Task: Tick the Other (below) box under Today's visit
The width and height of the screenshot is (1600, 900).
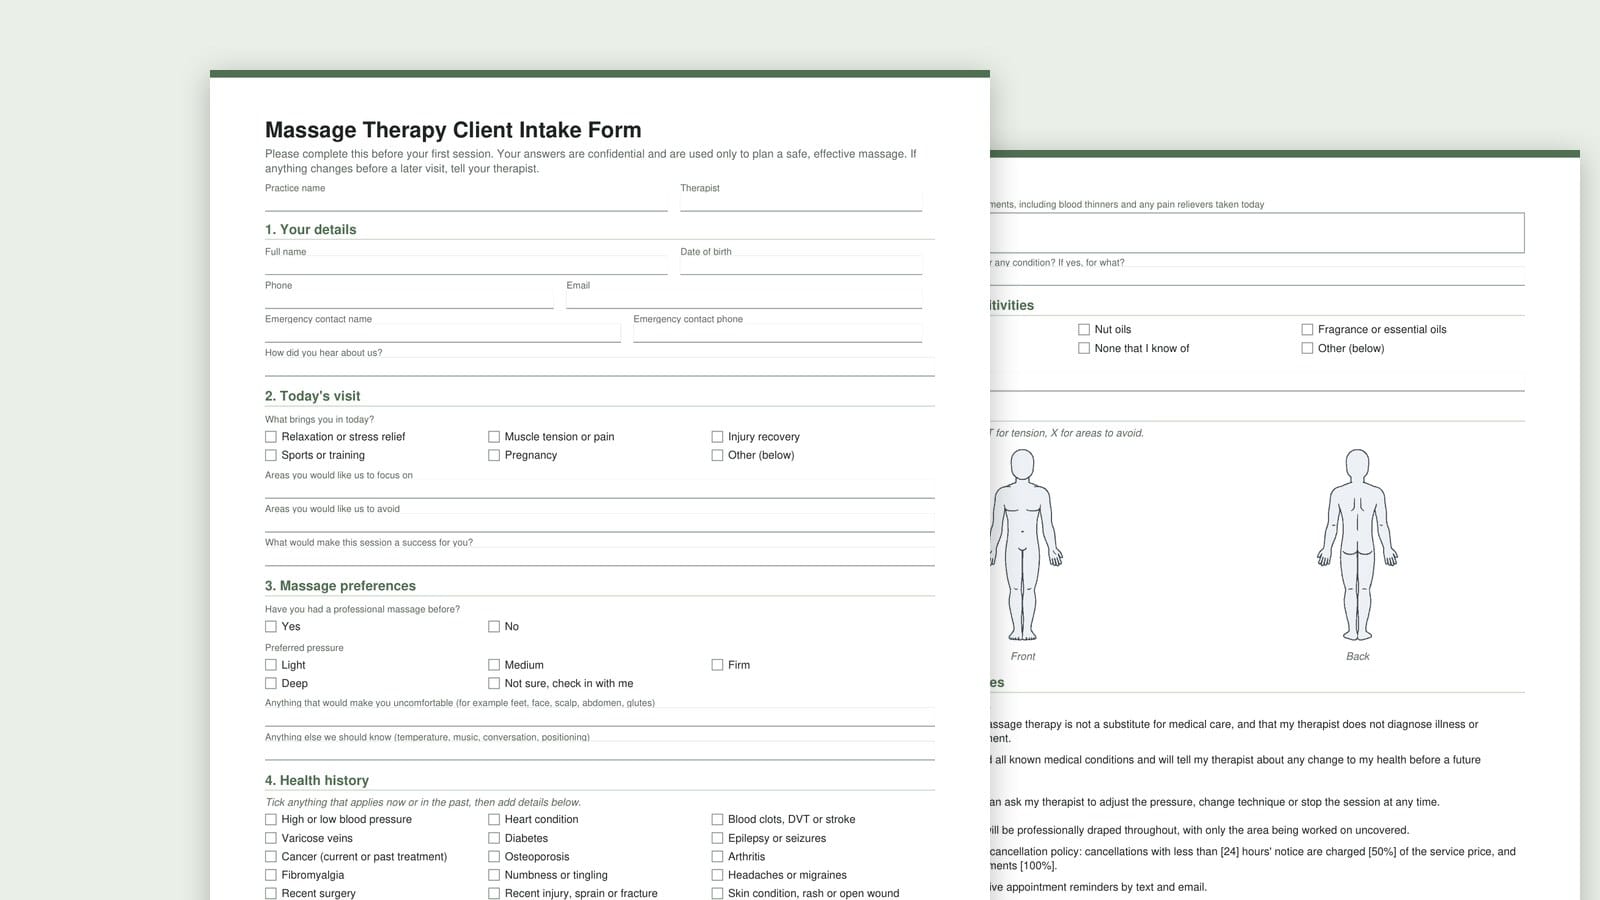Action: click(717, 455)
